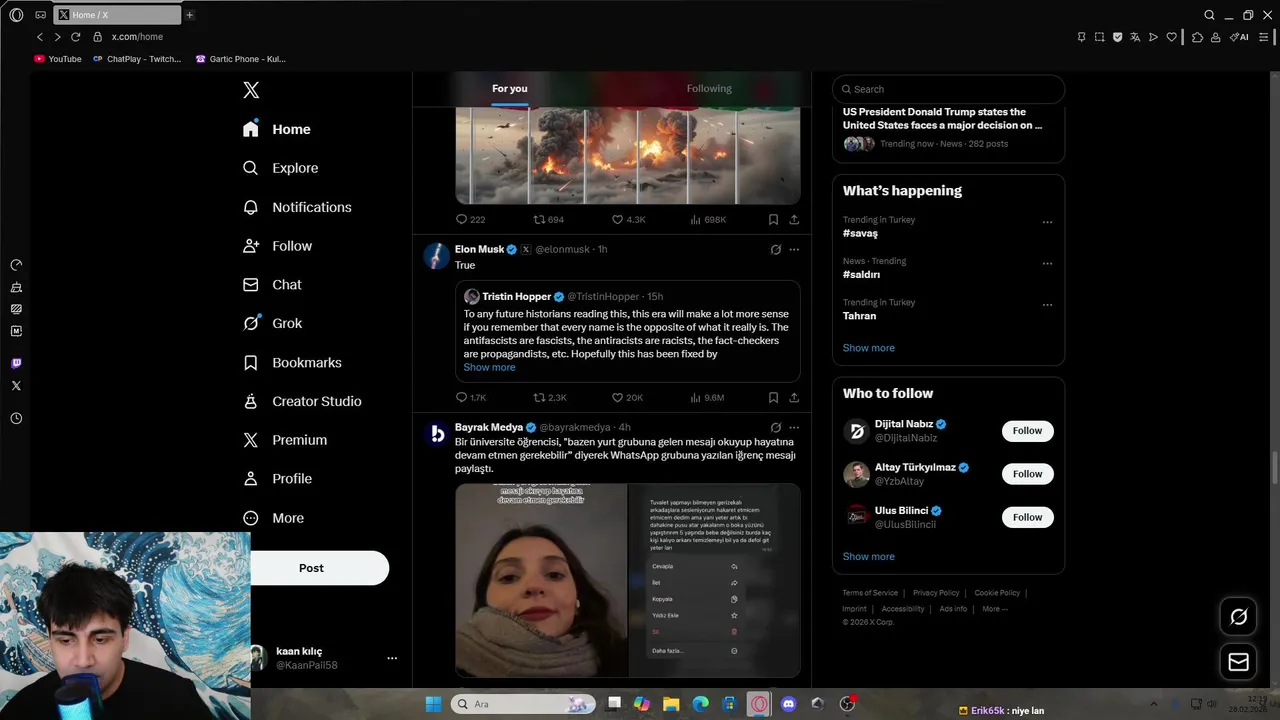Viewport: 1280px width, 720px height.
Task: Click Windows Start button on taskbar
Action: [433, 704]
